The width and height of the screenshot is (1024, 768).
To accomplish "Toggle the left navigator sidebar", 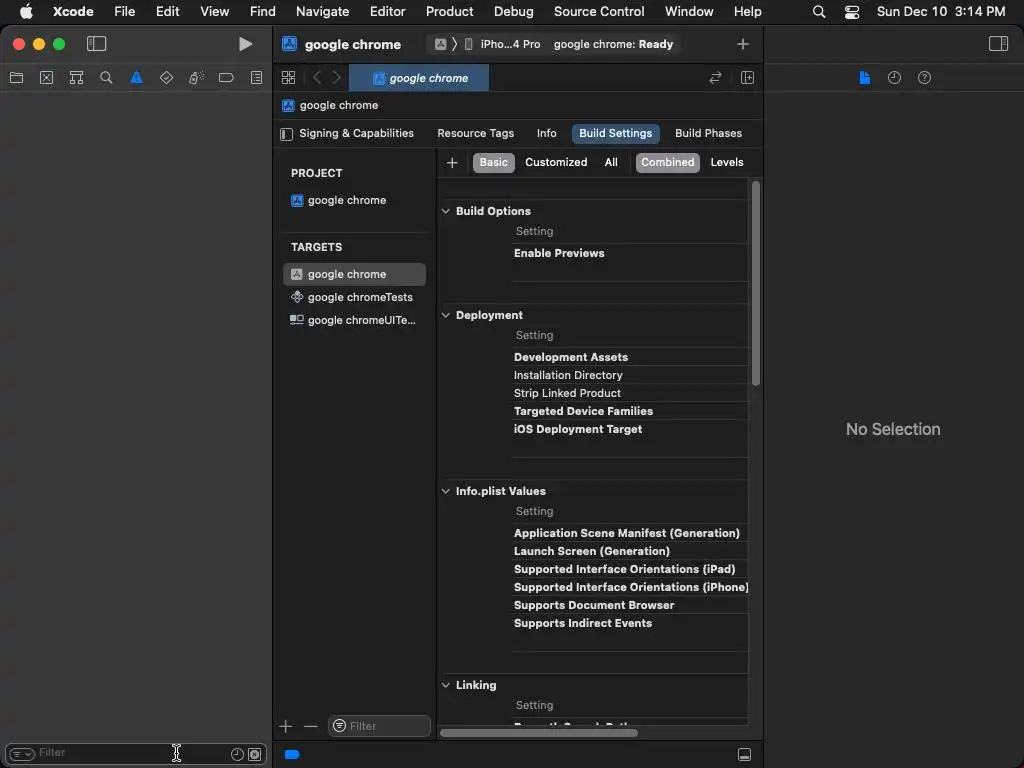I will [96, 44].
